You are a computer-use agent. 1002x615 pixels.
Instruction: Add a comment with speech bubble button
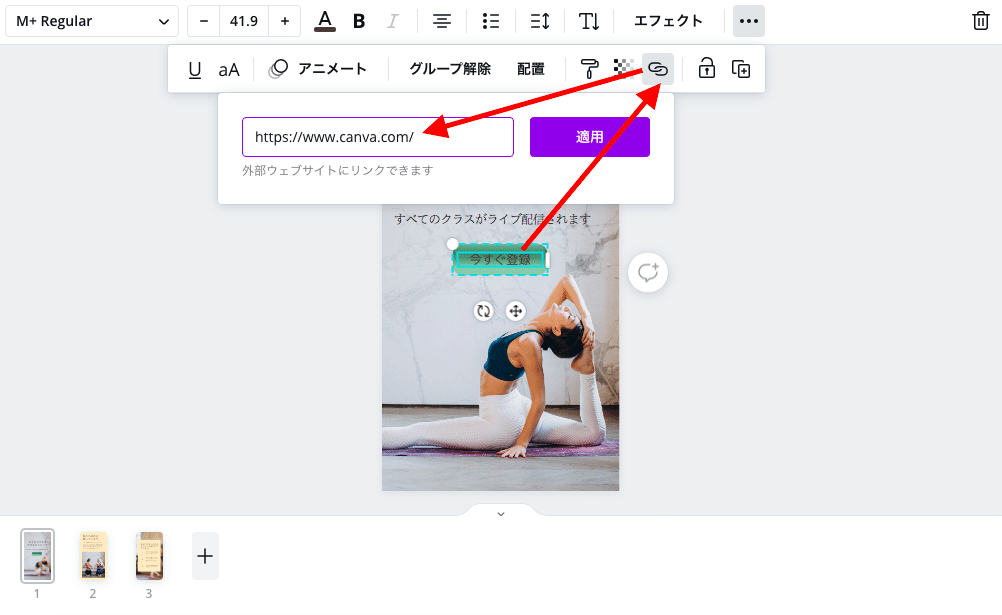click(648, 273)
